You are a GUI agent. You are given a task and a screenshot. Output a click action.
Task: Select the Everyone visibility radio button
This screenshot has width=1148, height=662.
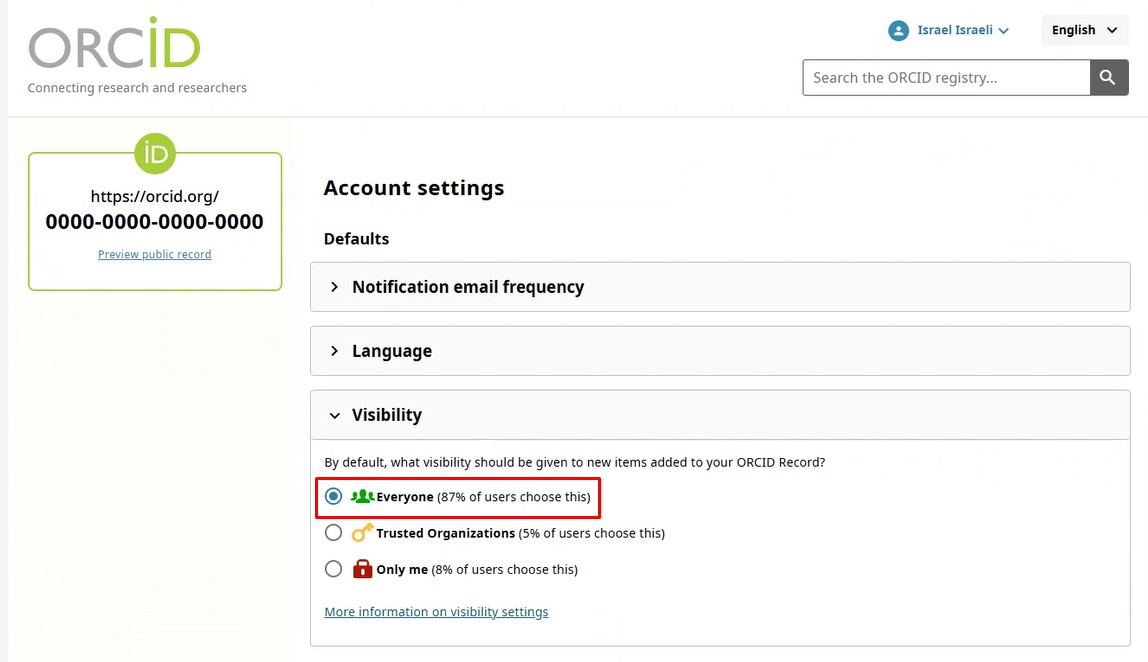tap(334, 497)
